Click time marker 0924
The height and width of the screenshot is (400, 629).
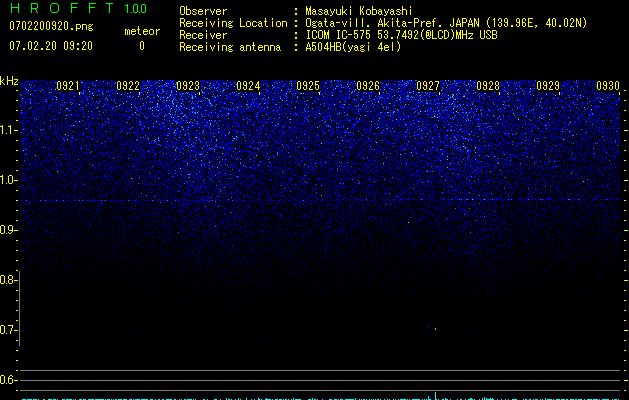248,86
